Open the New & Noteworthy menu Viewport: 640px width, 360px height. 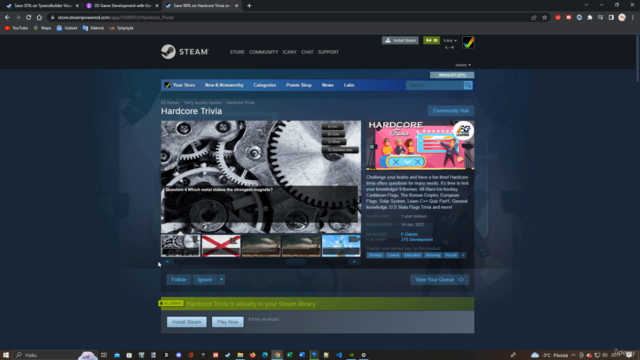[224, 85]
